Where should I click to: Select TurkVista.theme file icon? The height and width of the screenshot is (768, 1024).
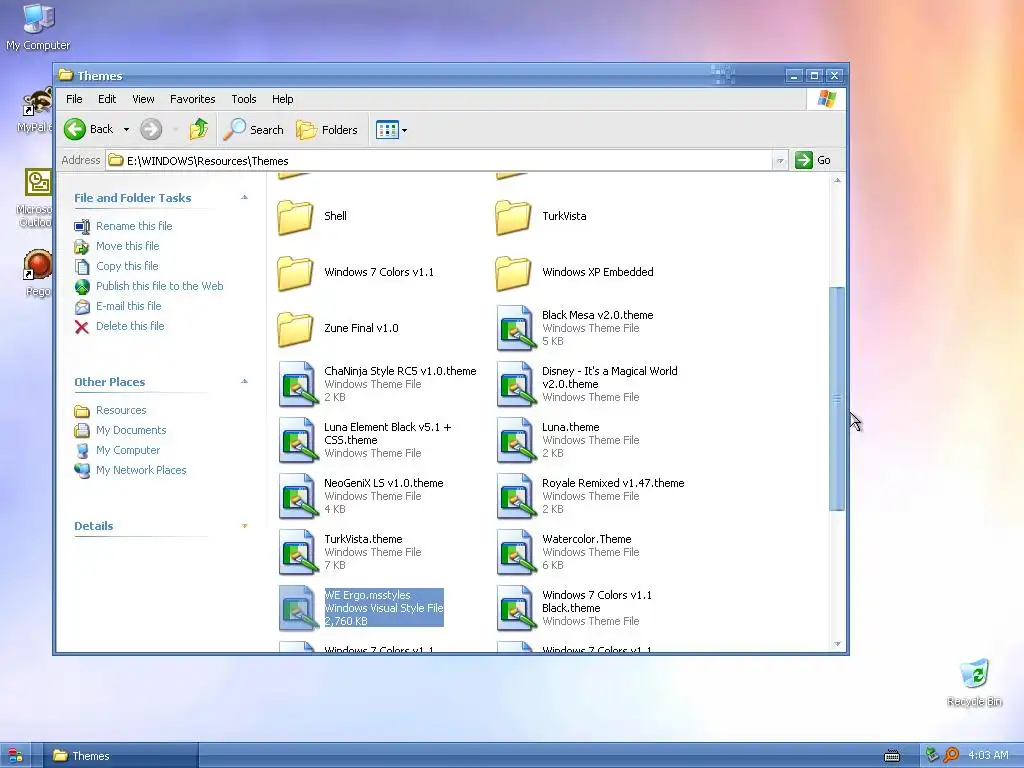[x=298, y=552]
